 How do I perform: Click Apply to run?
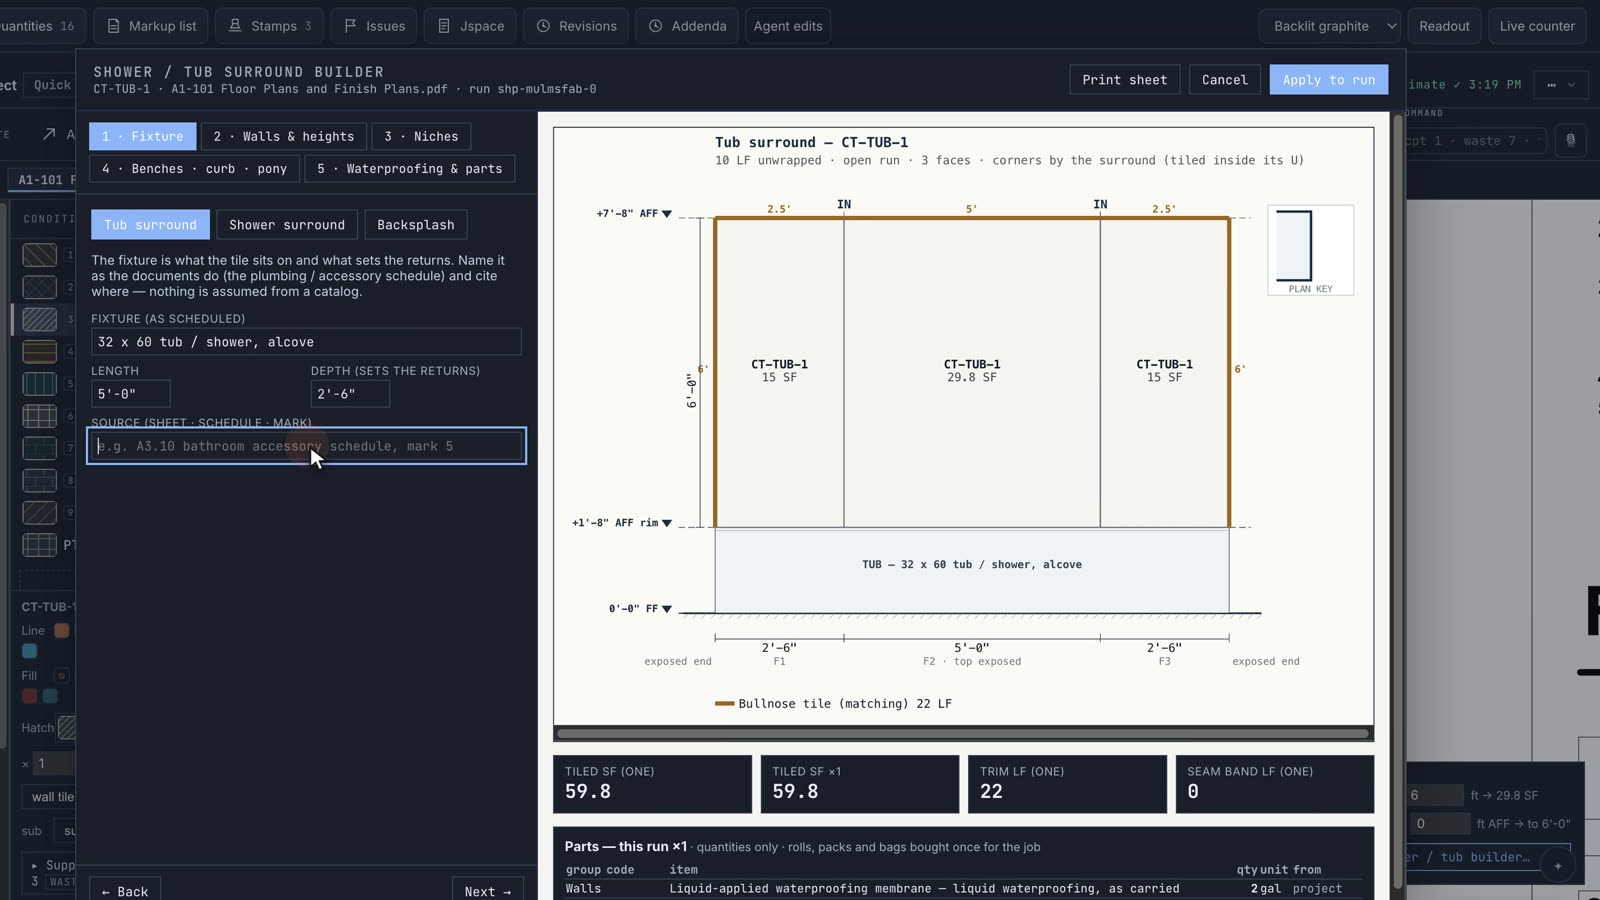tap(1328, 80)
